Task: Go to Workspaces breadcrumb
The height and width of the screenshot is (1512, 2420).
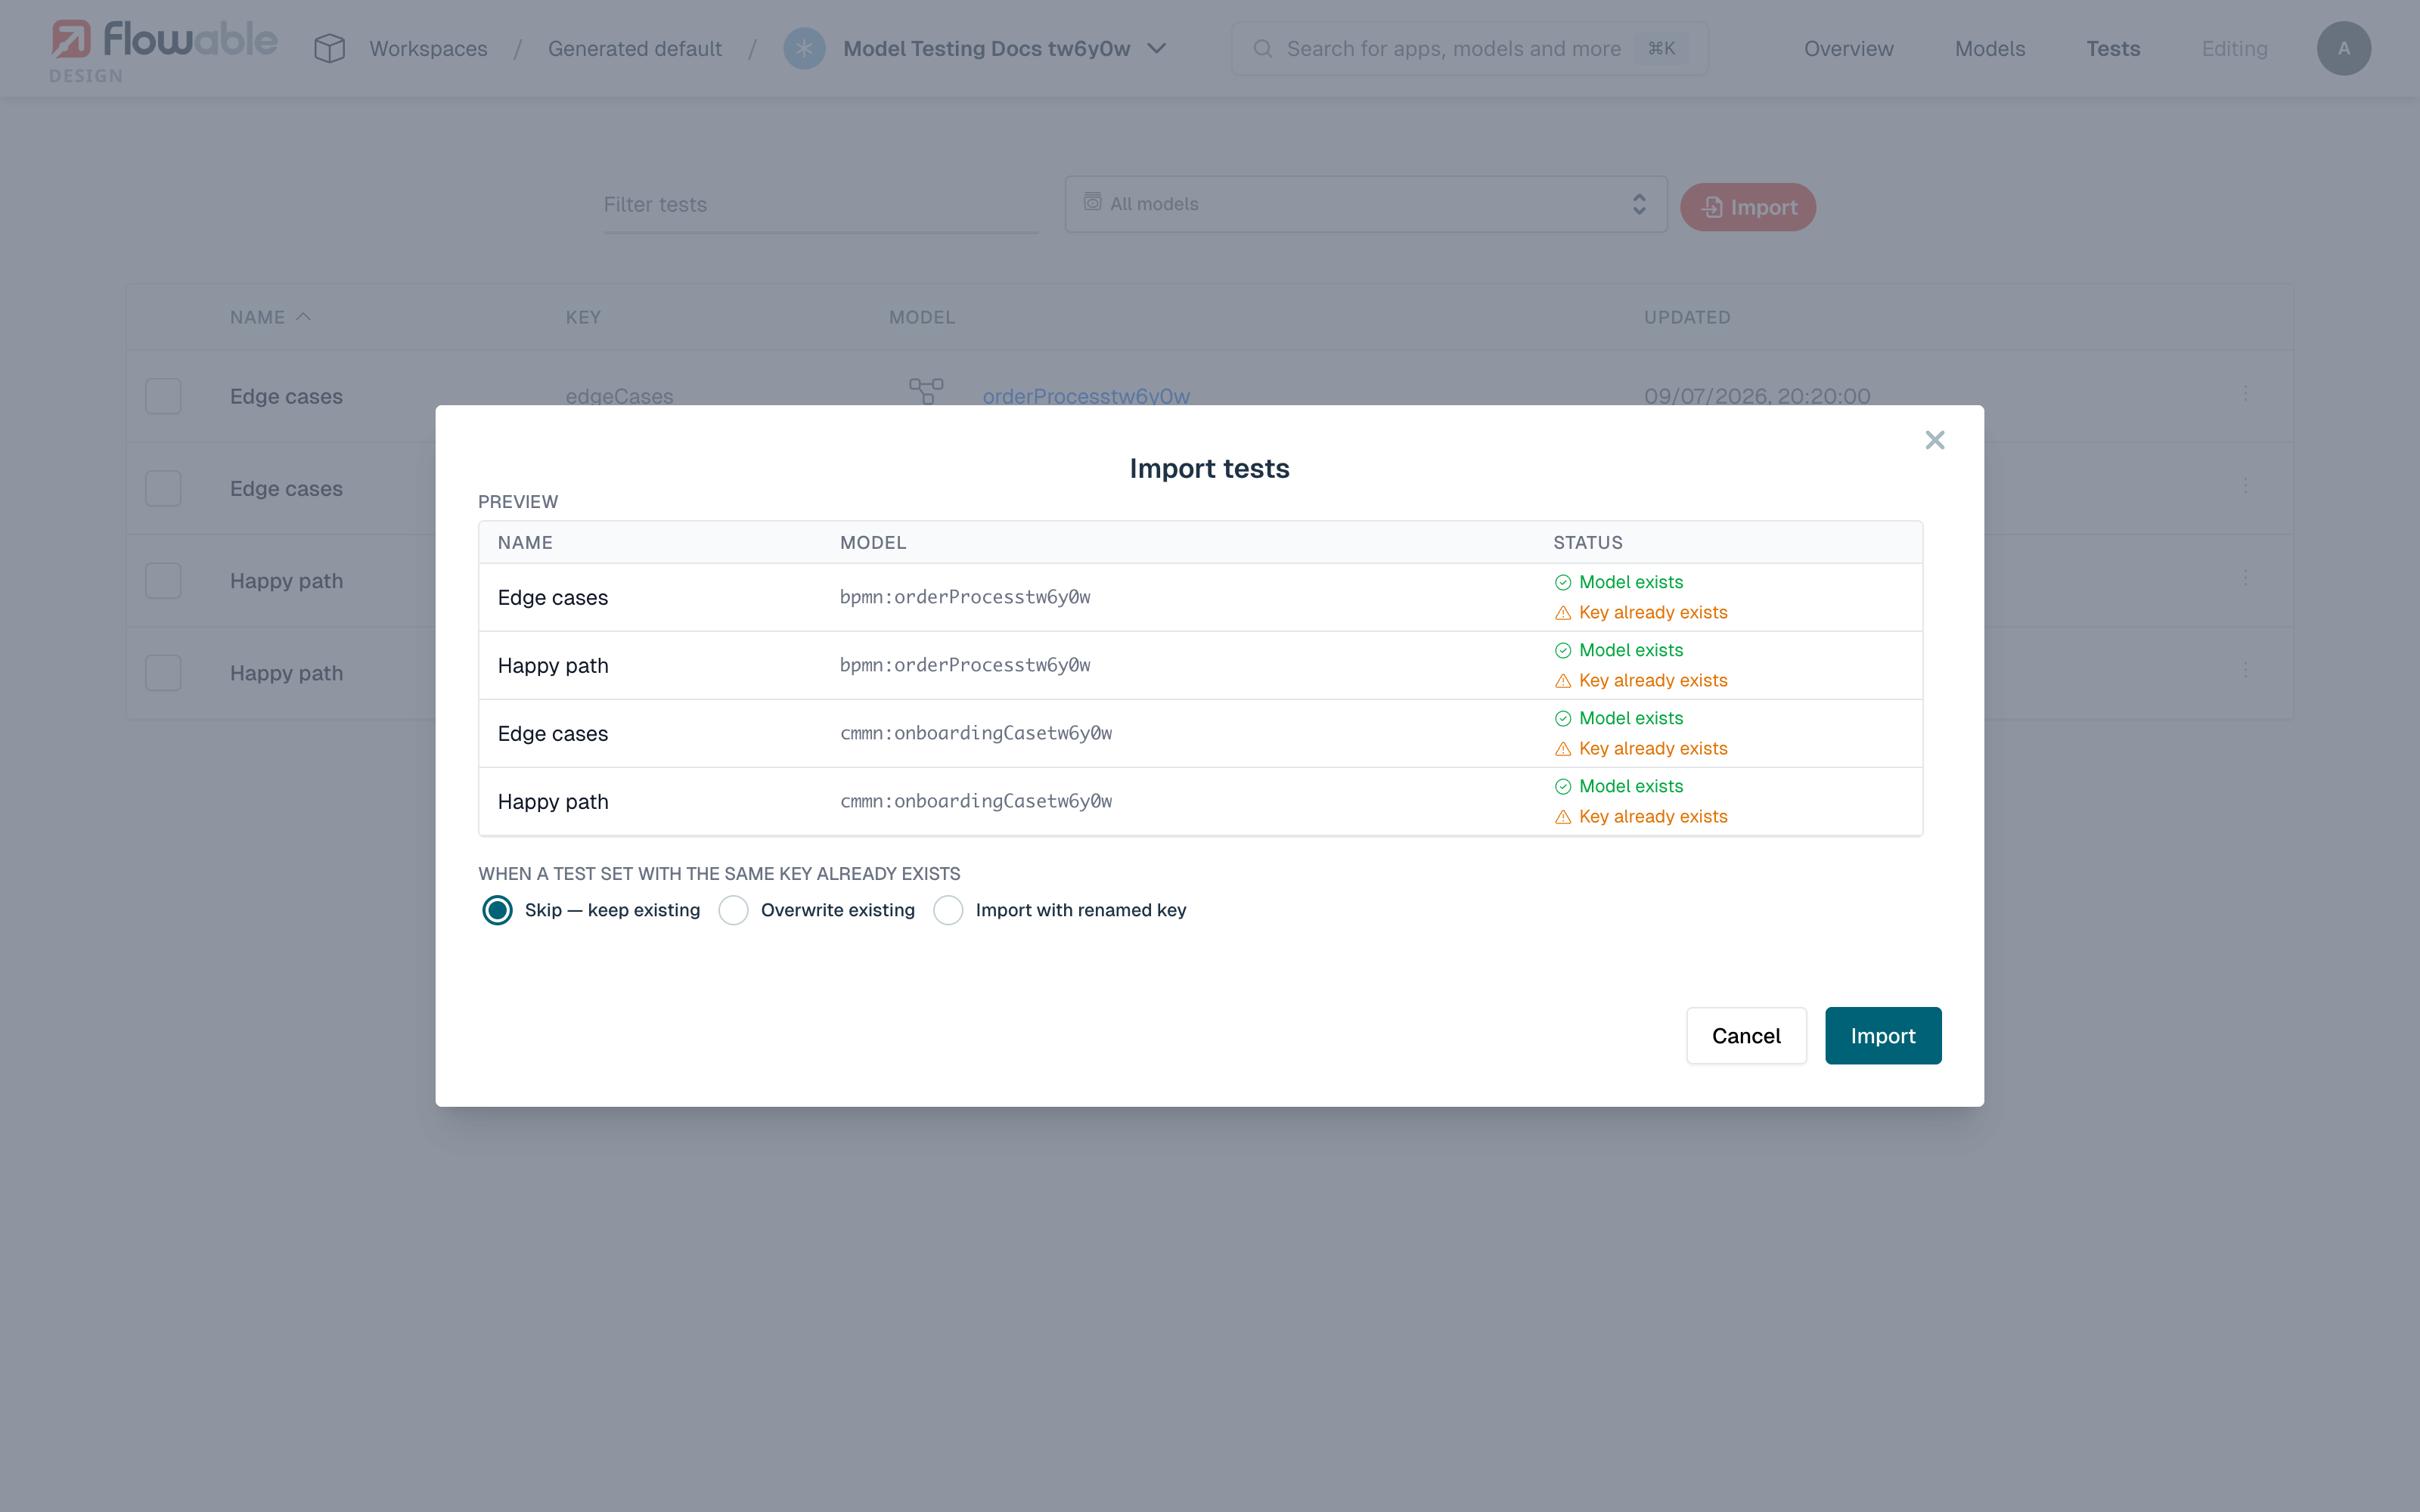Action: (x=428, y=48)
